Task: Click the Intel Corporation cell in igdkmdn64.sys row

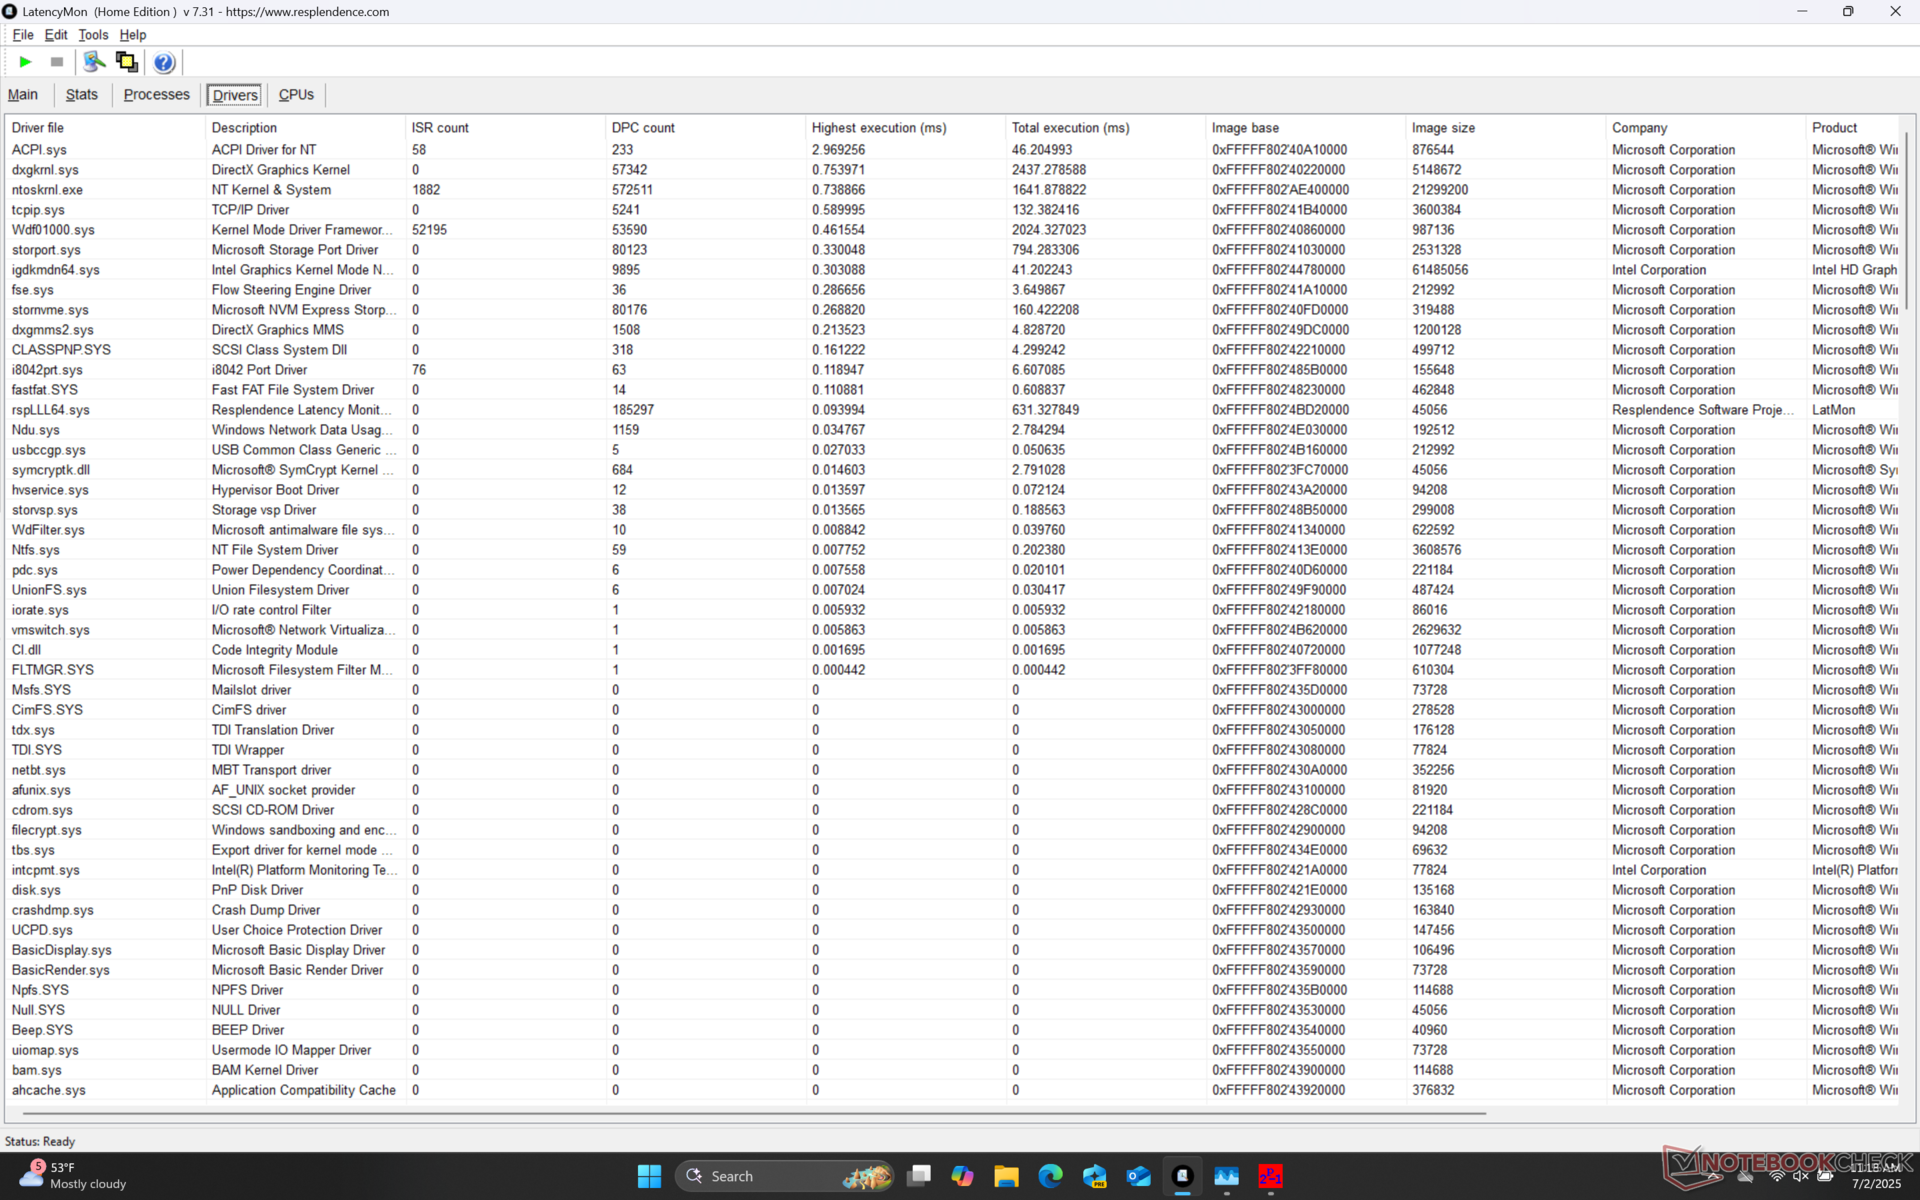Action: point(1659,270)
